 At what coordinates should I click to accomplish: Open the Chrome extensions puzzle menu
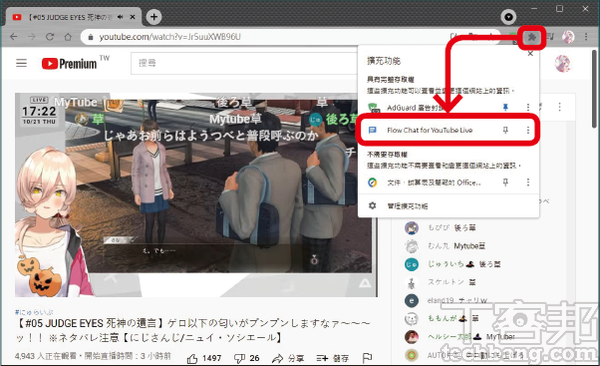click(532, 37)
